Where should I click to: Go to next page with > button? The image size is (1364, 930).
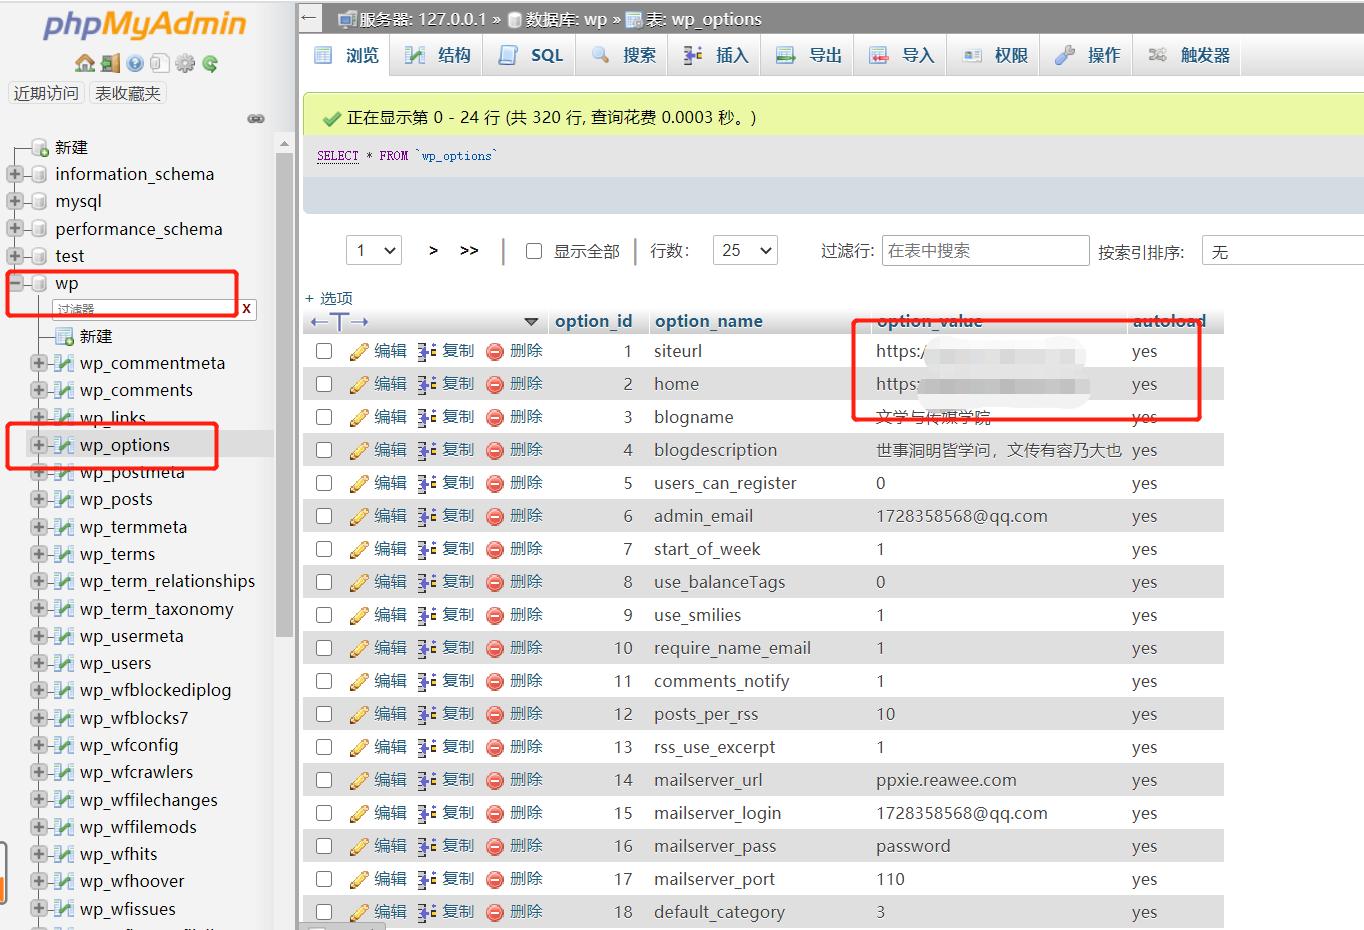point(433,250)
